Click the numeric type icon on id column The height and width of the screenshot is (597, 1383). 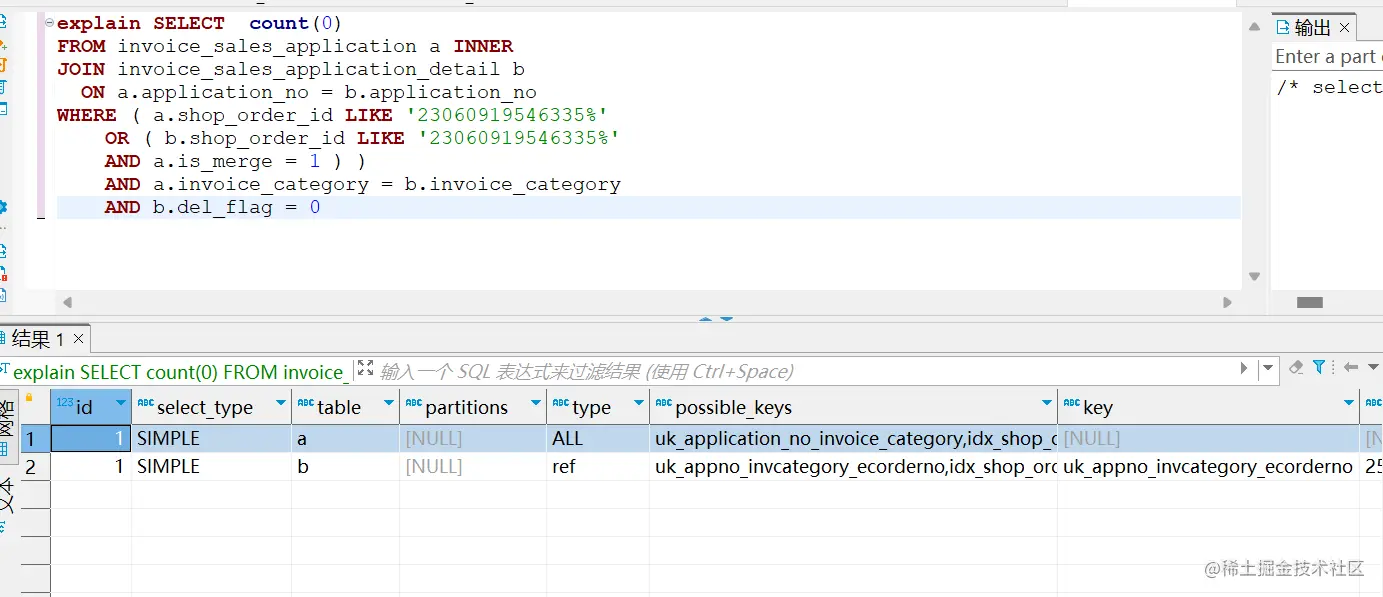click(64, 402)
